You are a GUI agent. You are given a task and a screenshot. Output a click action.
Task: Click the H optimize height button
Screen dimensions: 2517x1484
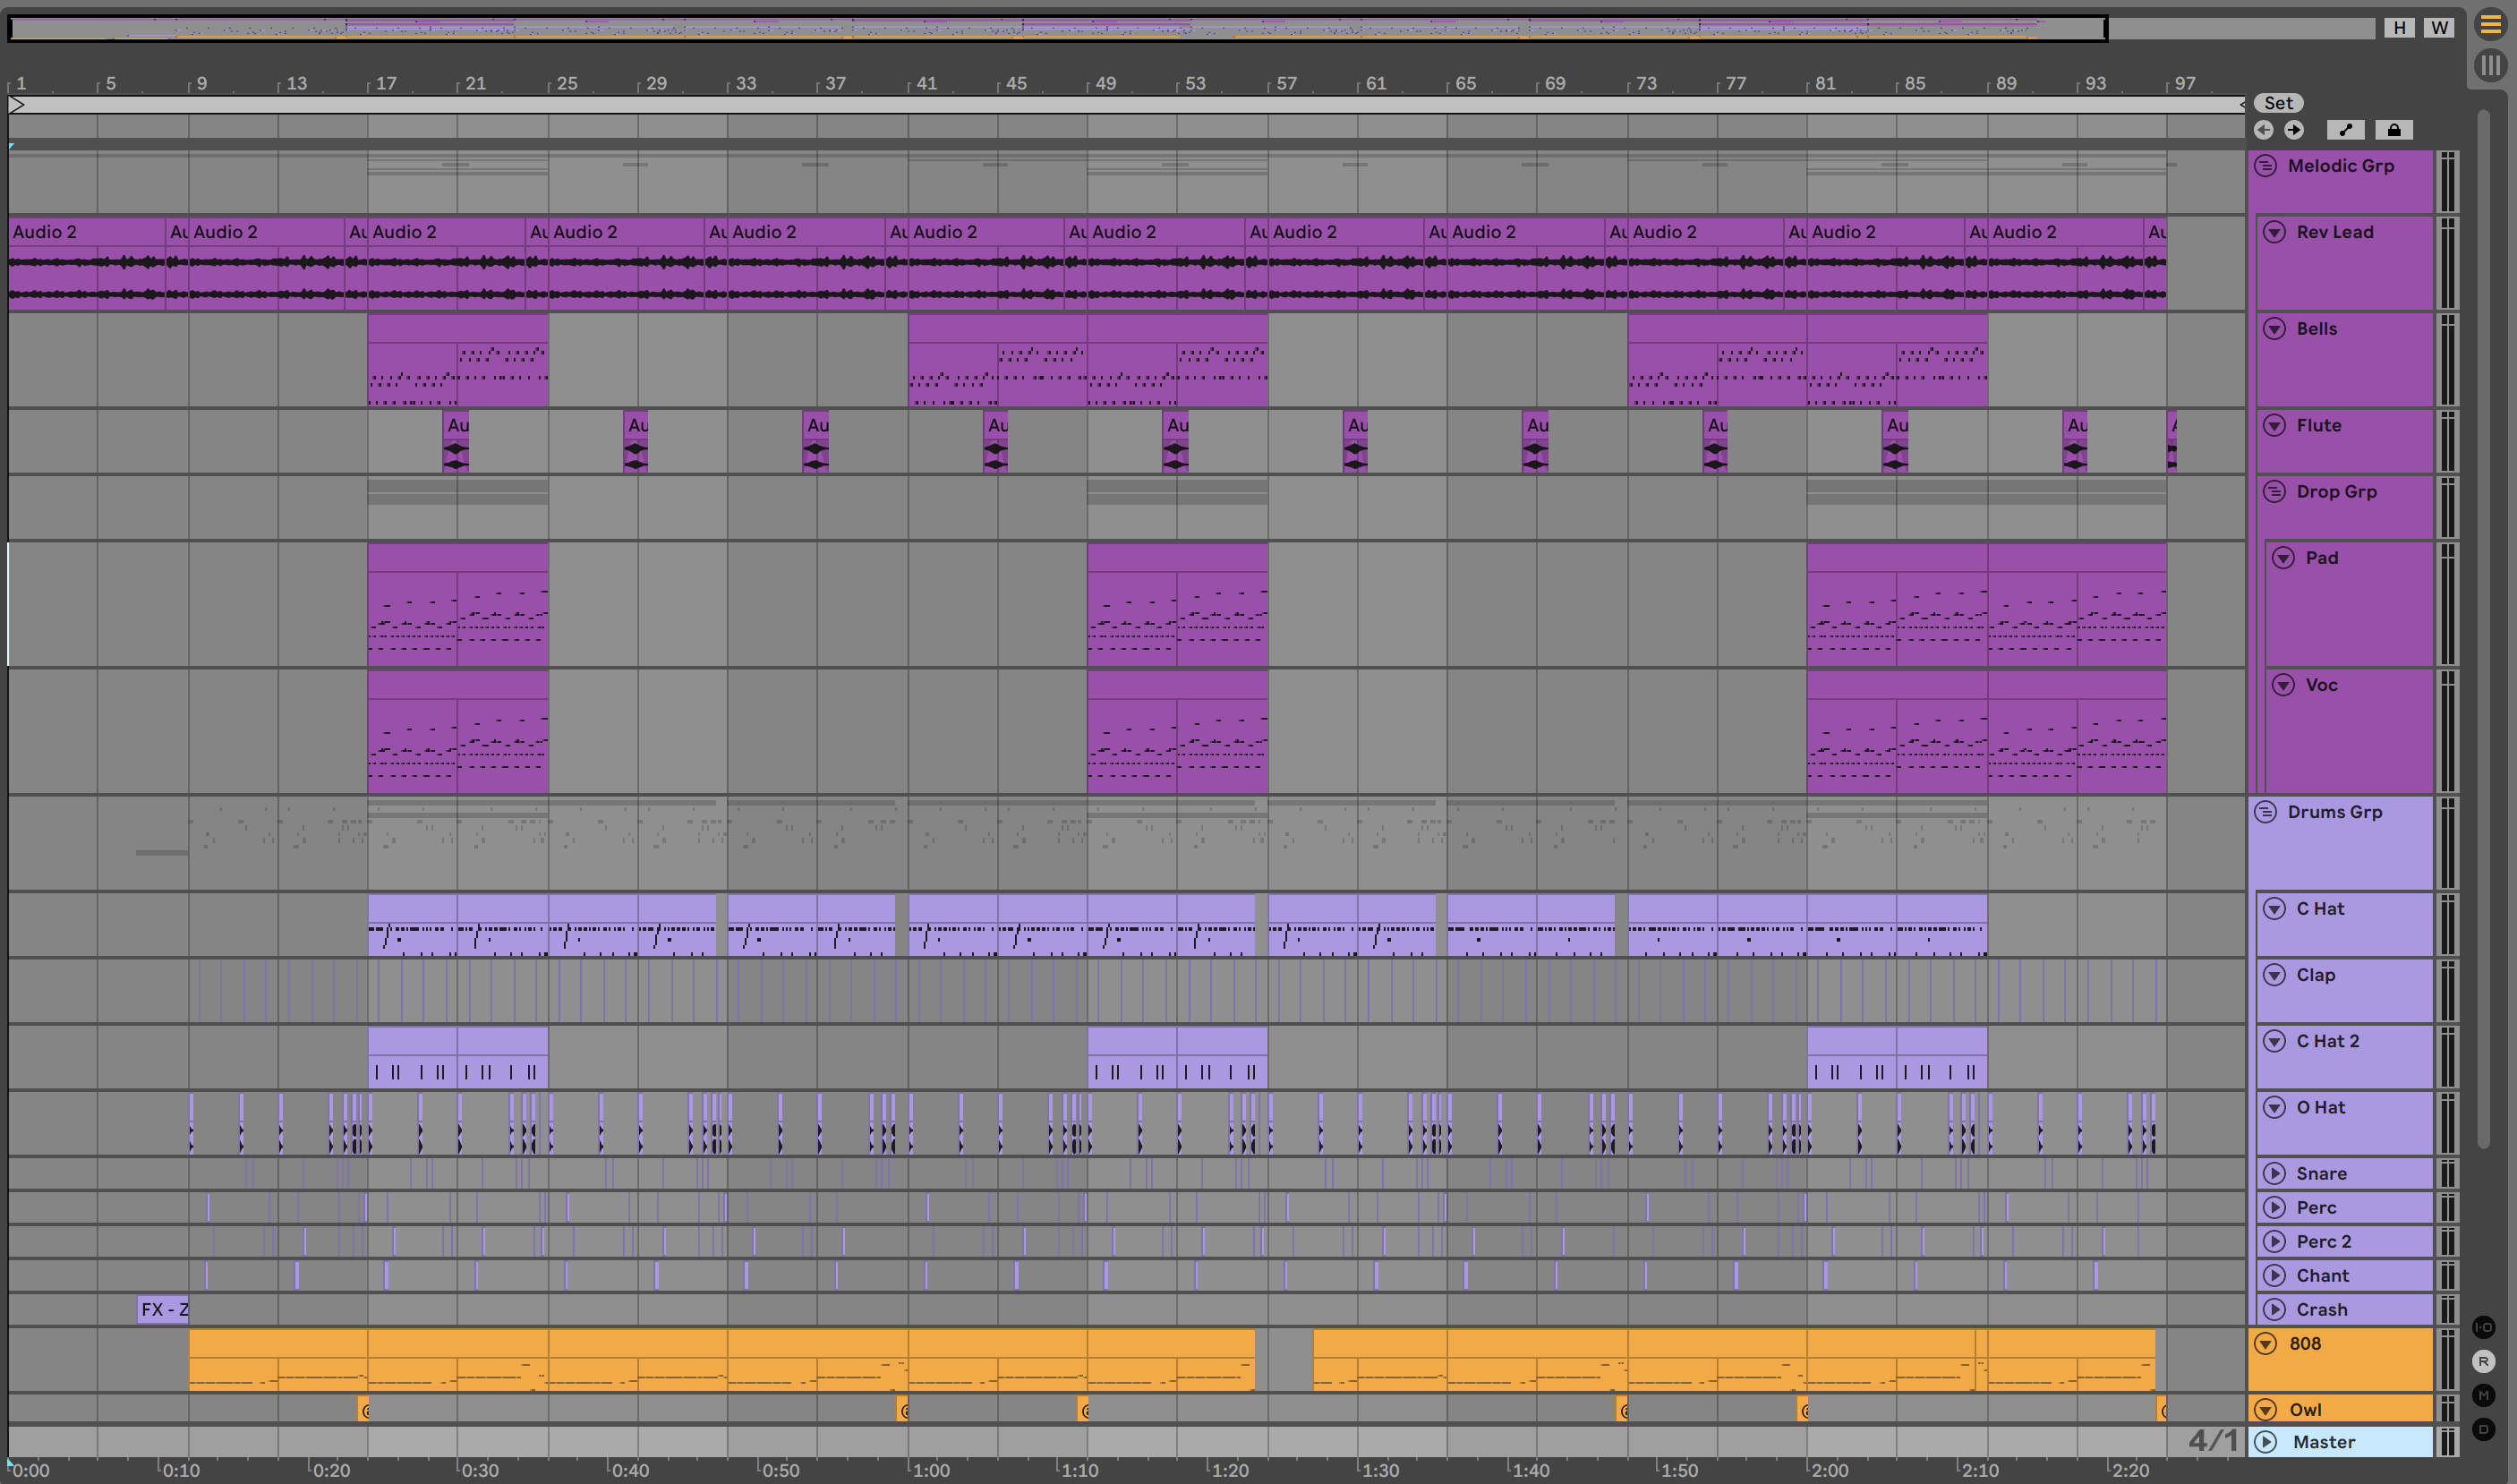pos(2399,28)
